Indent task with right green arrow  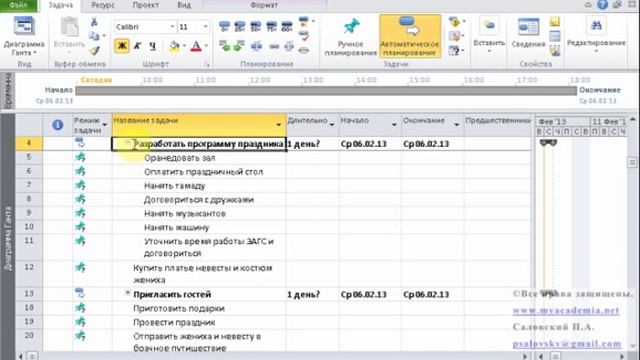[240, 46]
